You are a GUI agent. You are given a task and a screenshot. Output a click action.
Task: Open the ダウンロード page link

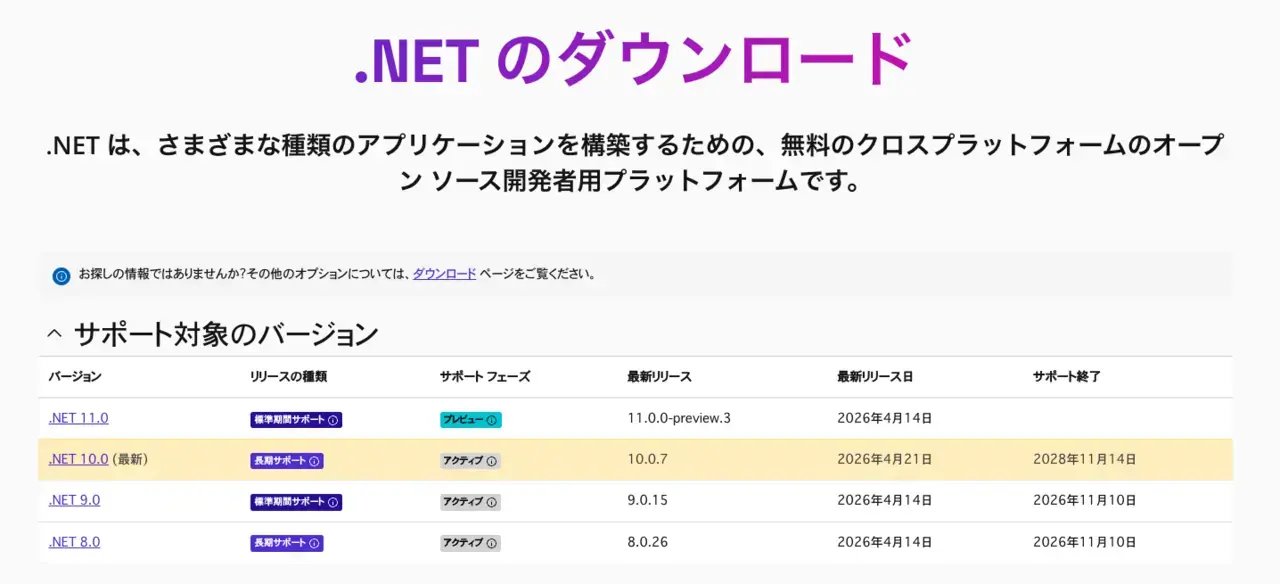tap(445, 273)
